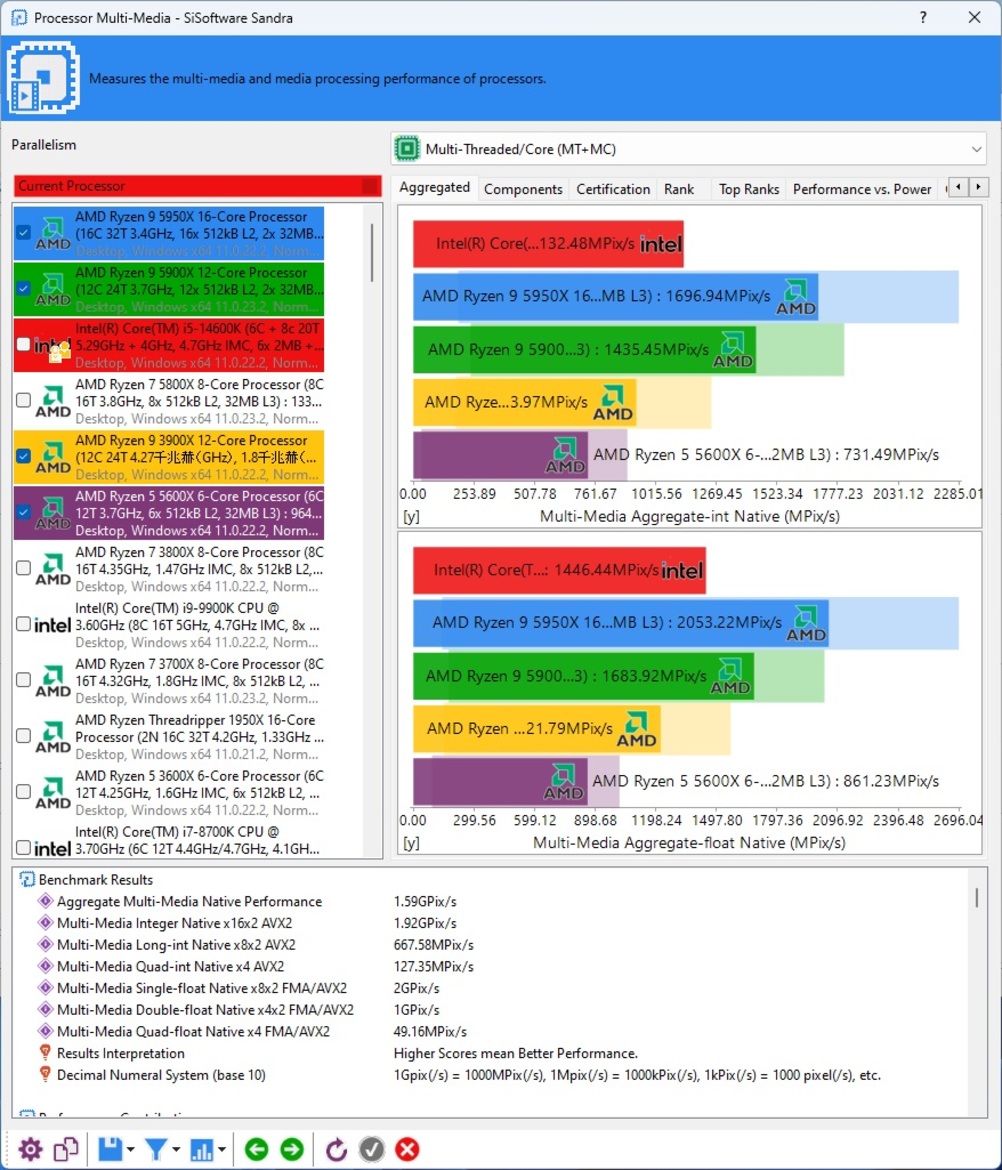
Task: Switch to the Components tab
Action: (x=523, y=190)
